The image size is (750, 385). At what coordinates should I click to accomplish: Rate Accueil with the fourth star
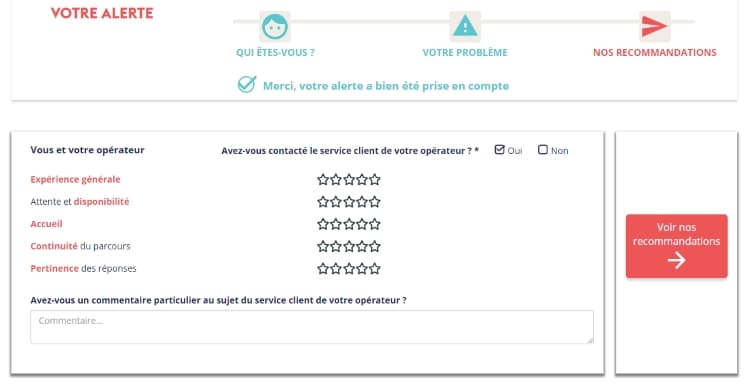click(362, 224)
